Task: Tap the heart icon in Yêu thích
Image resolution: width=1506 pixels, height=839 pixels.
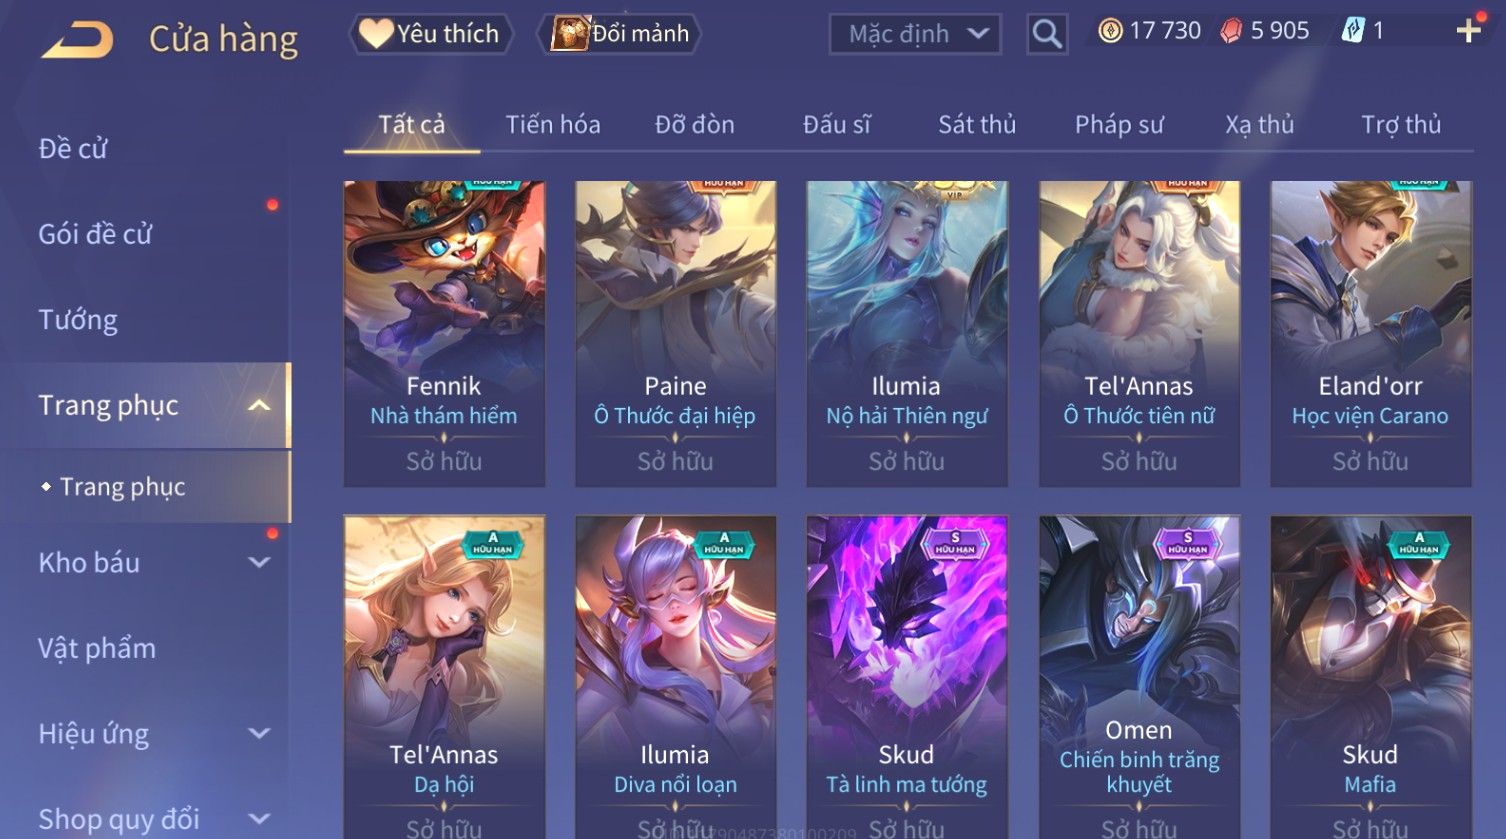Action: pos(376,34)
